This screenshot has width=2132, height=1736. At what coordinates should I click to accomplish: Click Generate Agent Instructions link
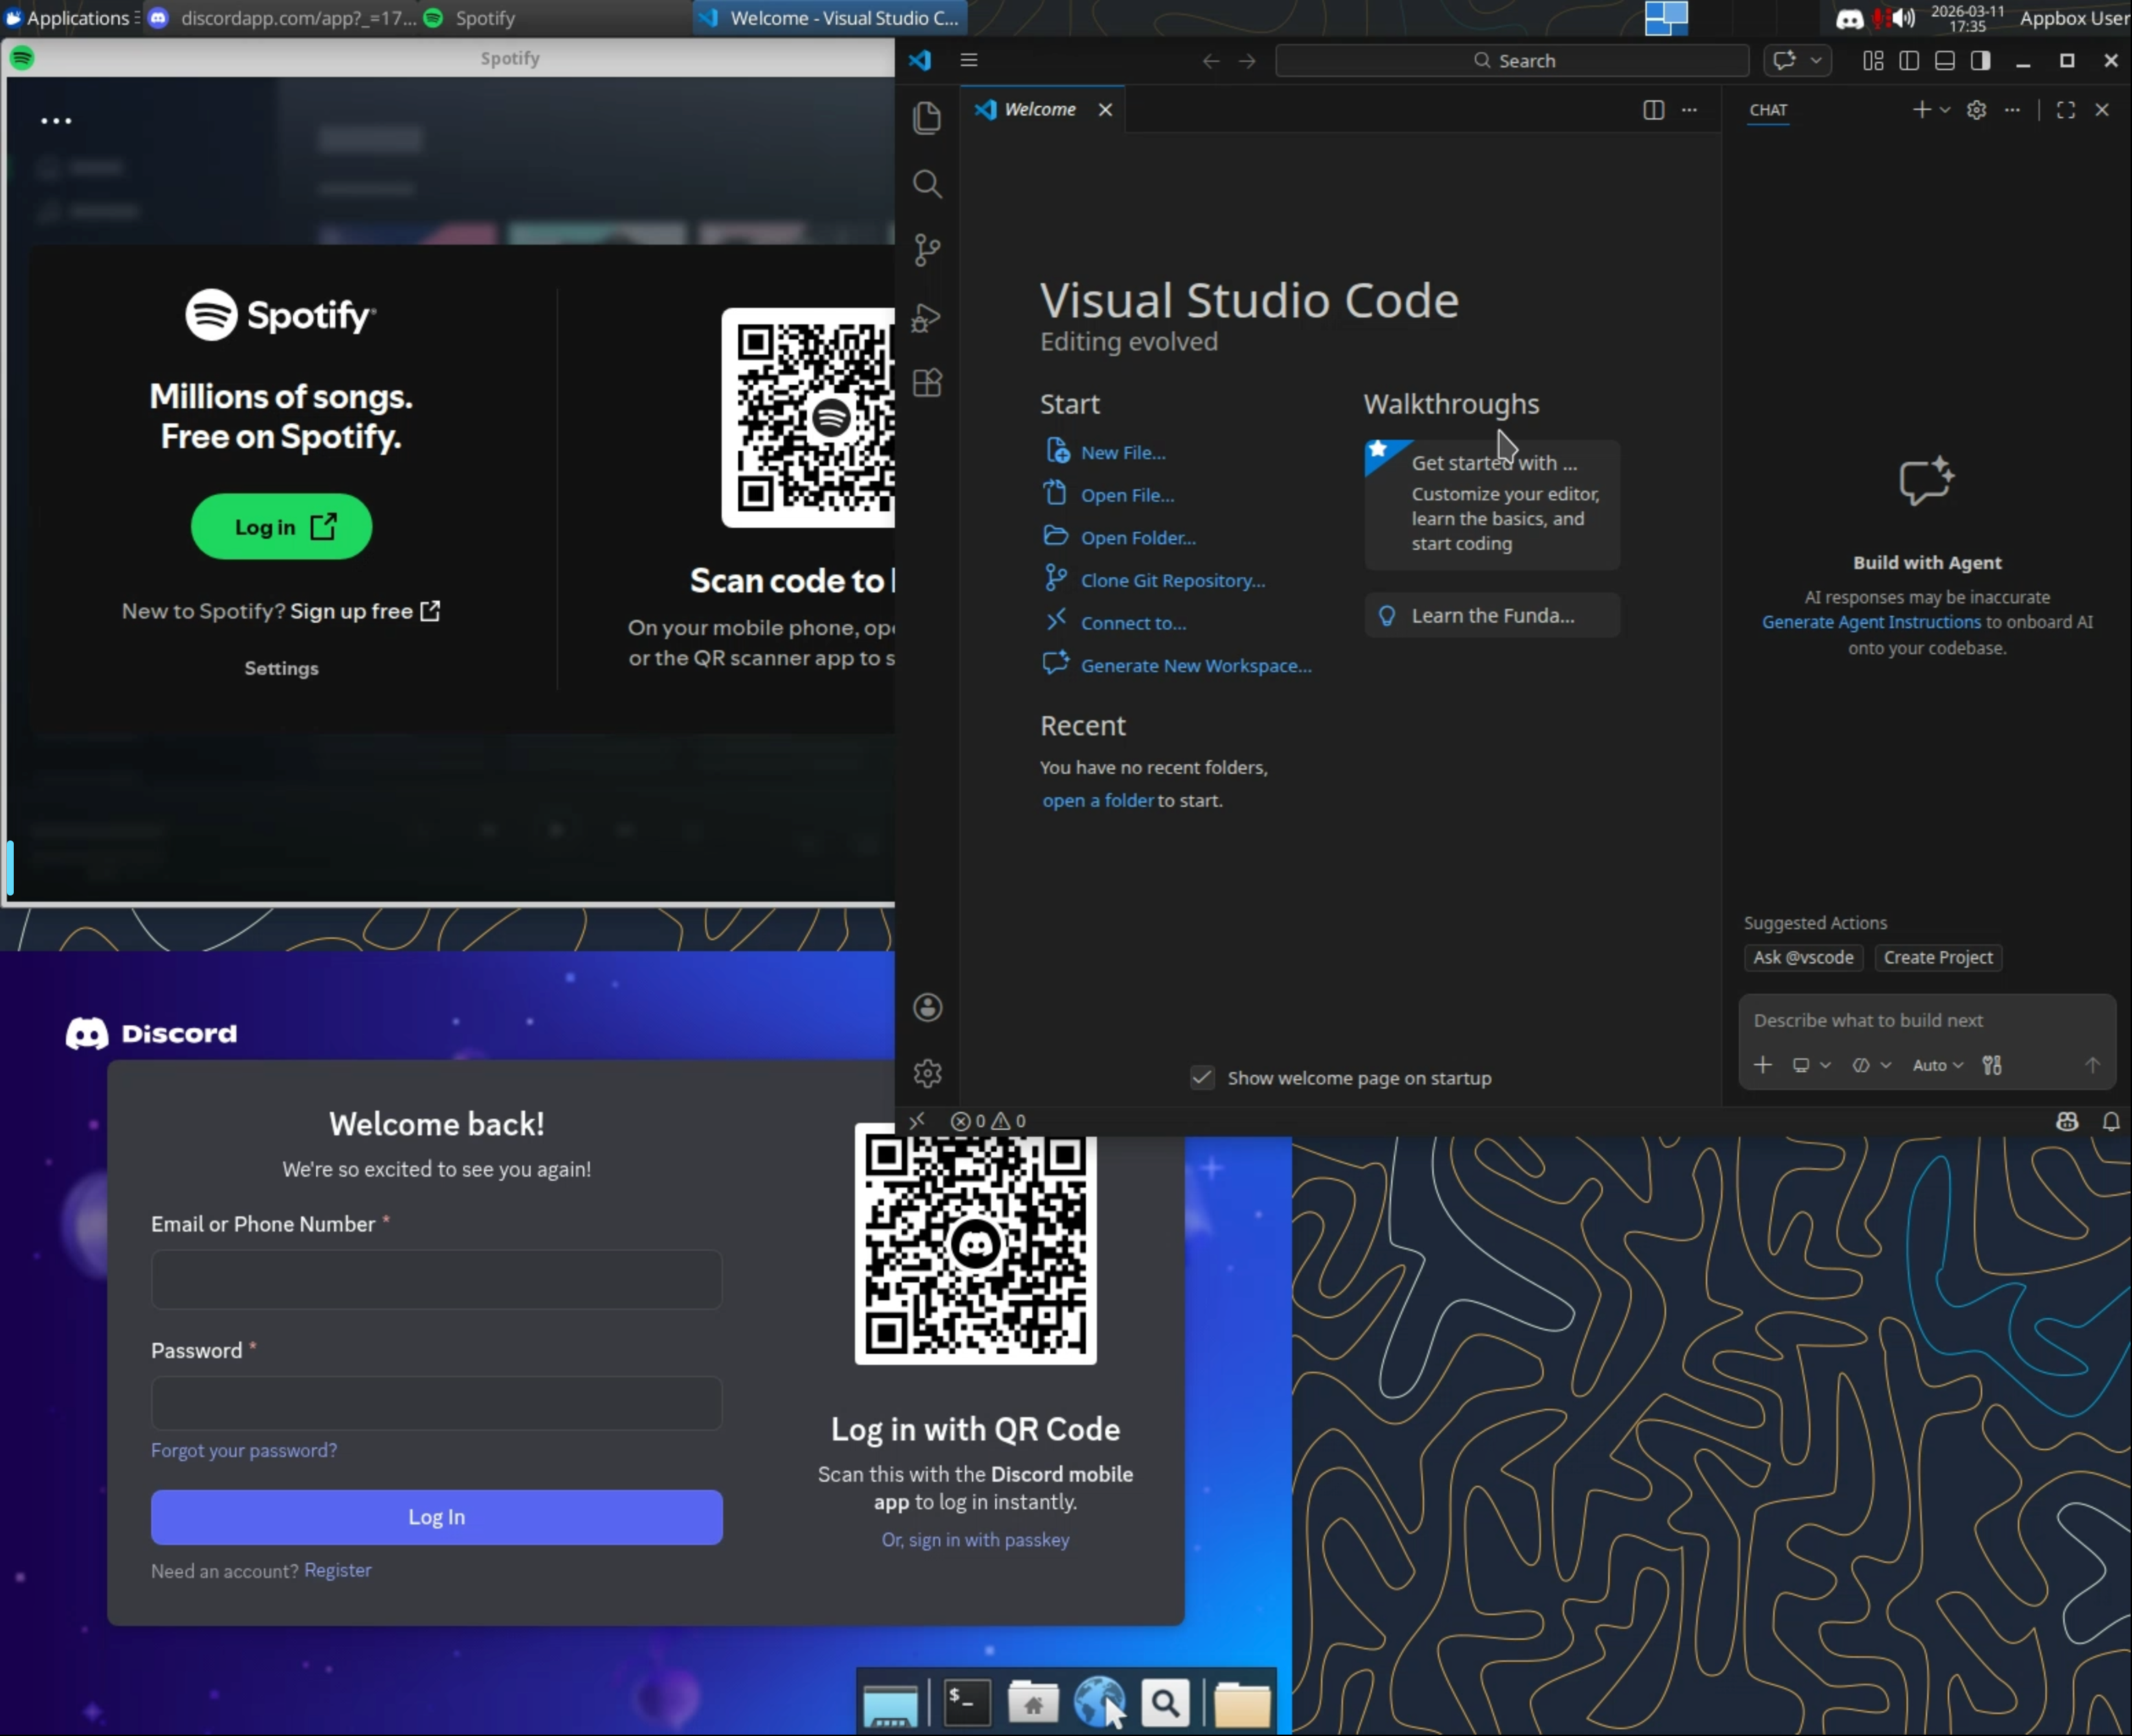[1871, 622]
